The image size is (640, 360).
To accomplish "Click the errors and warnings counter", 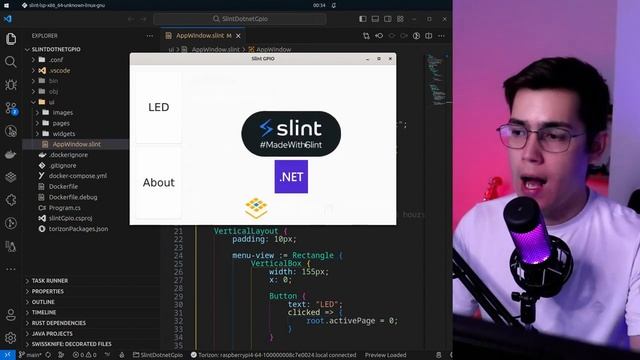I will 84,355.
